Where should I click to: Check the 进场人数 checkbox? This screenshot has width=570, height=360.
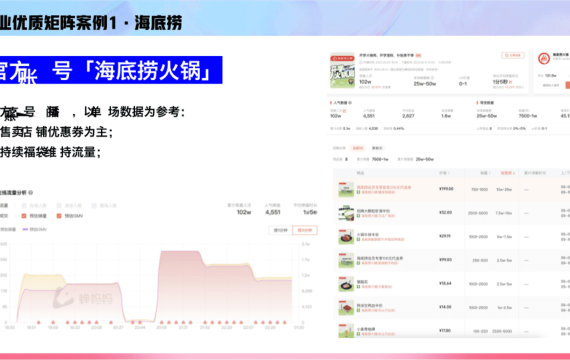[59, 206]
